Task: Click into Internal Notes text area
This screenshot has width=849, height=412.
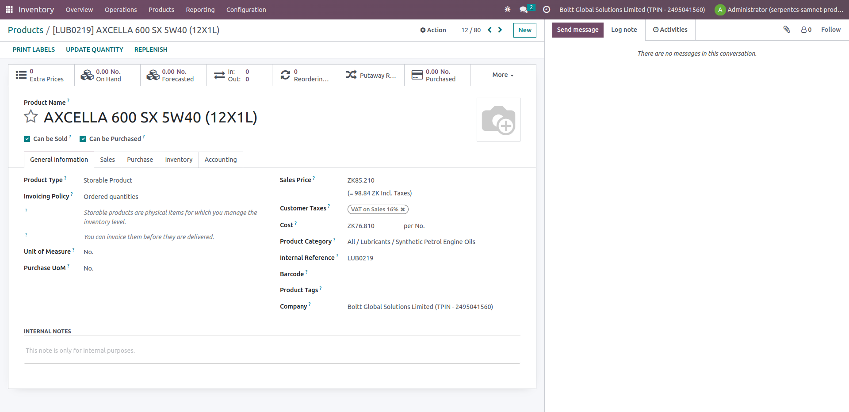Action: pos(272,350)
